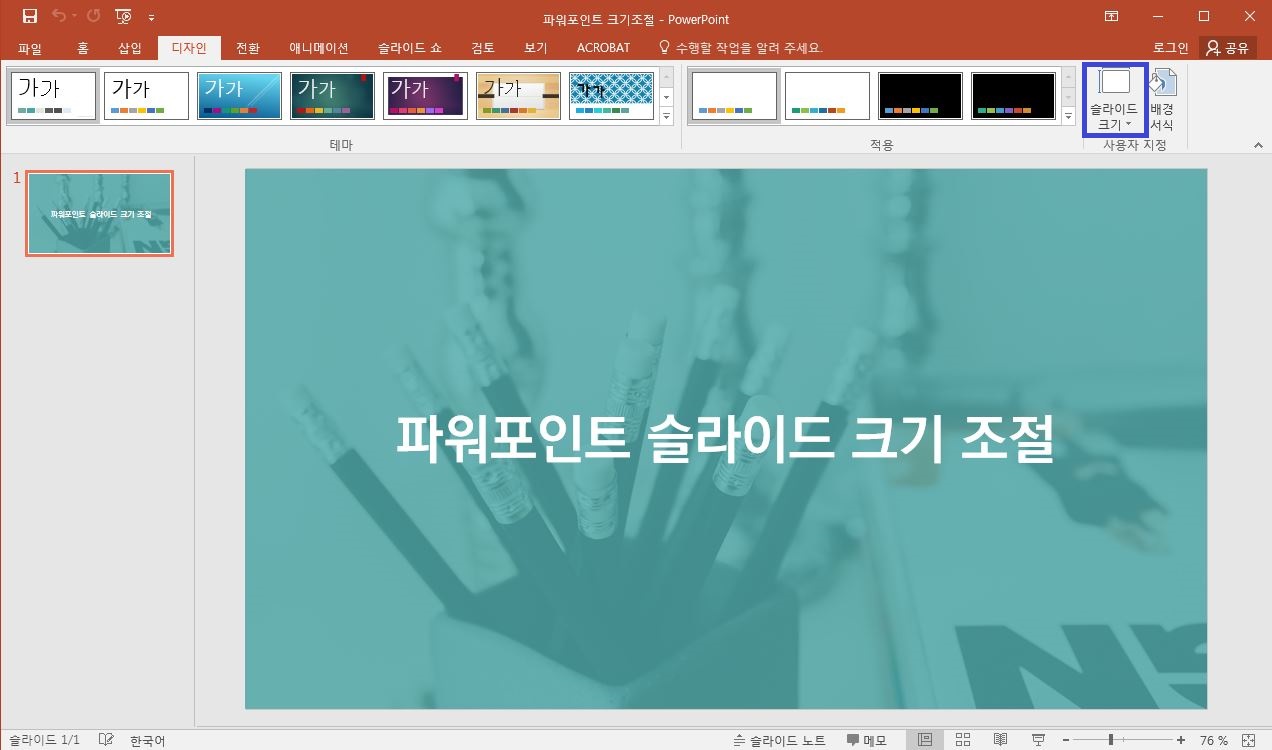Switch to Slide Sorter view icon
Image resolution: width=1272 pixels, height=750 pixels.
click(963, 740)
